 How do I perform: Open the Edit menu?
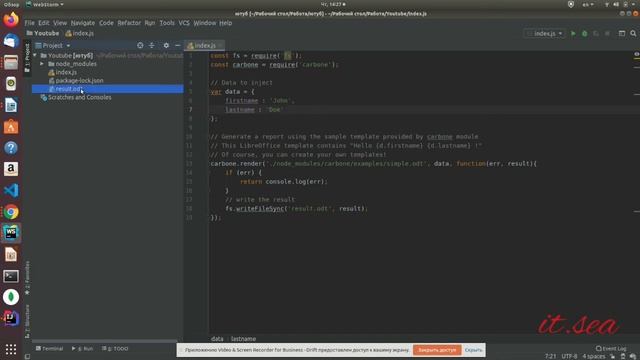point(44,23)
